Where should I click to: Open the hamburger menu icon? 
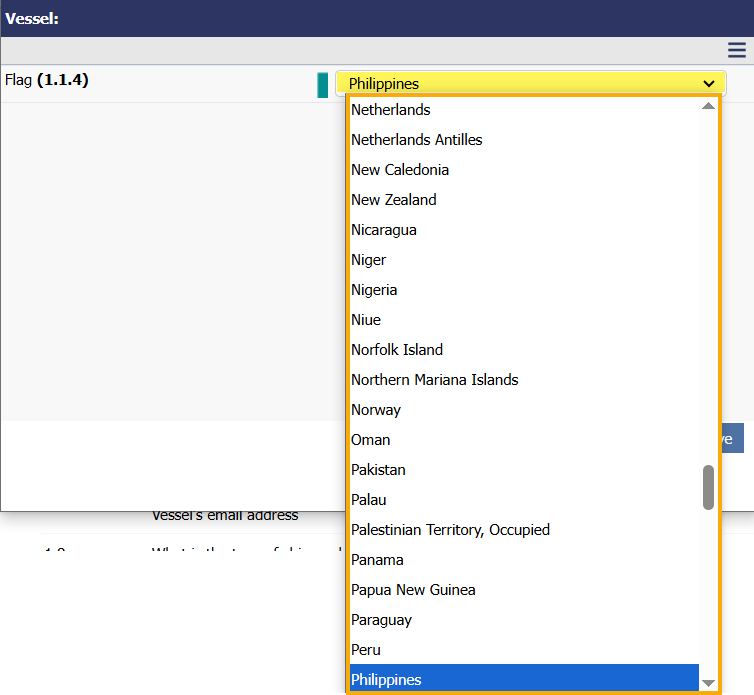point(736,51)
